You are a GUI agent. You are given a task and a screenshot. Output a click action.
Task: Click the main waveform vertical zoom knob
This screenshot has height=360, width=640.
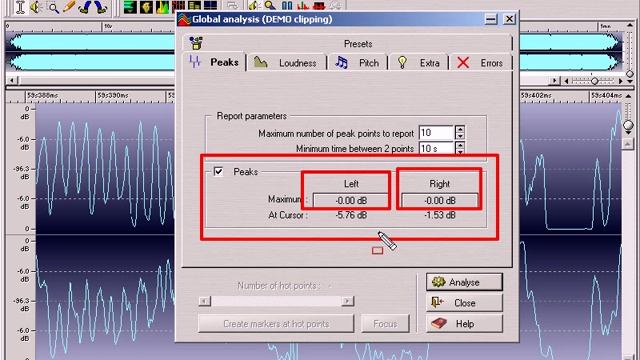point(628,125)
